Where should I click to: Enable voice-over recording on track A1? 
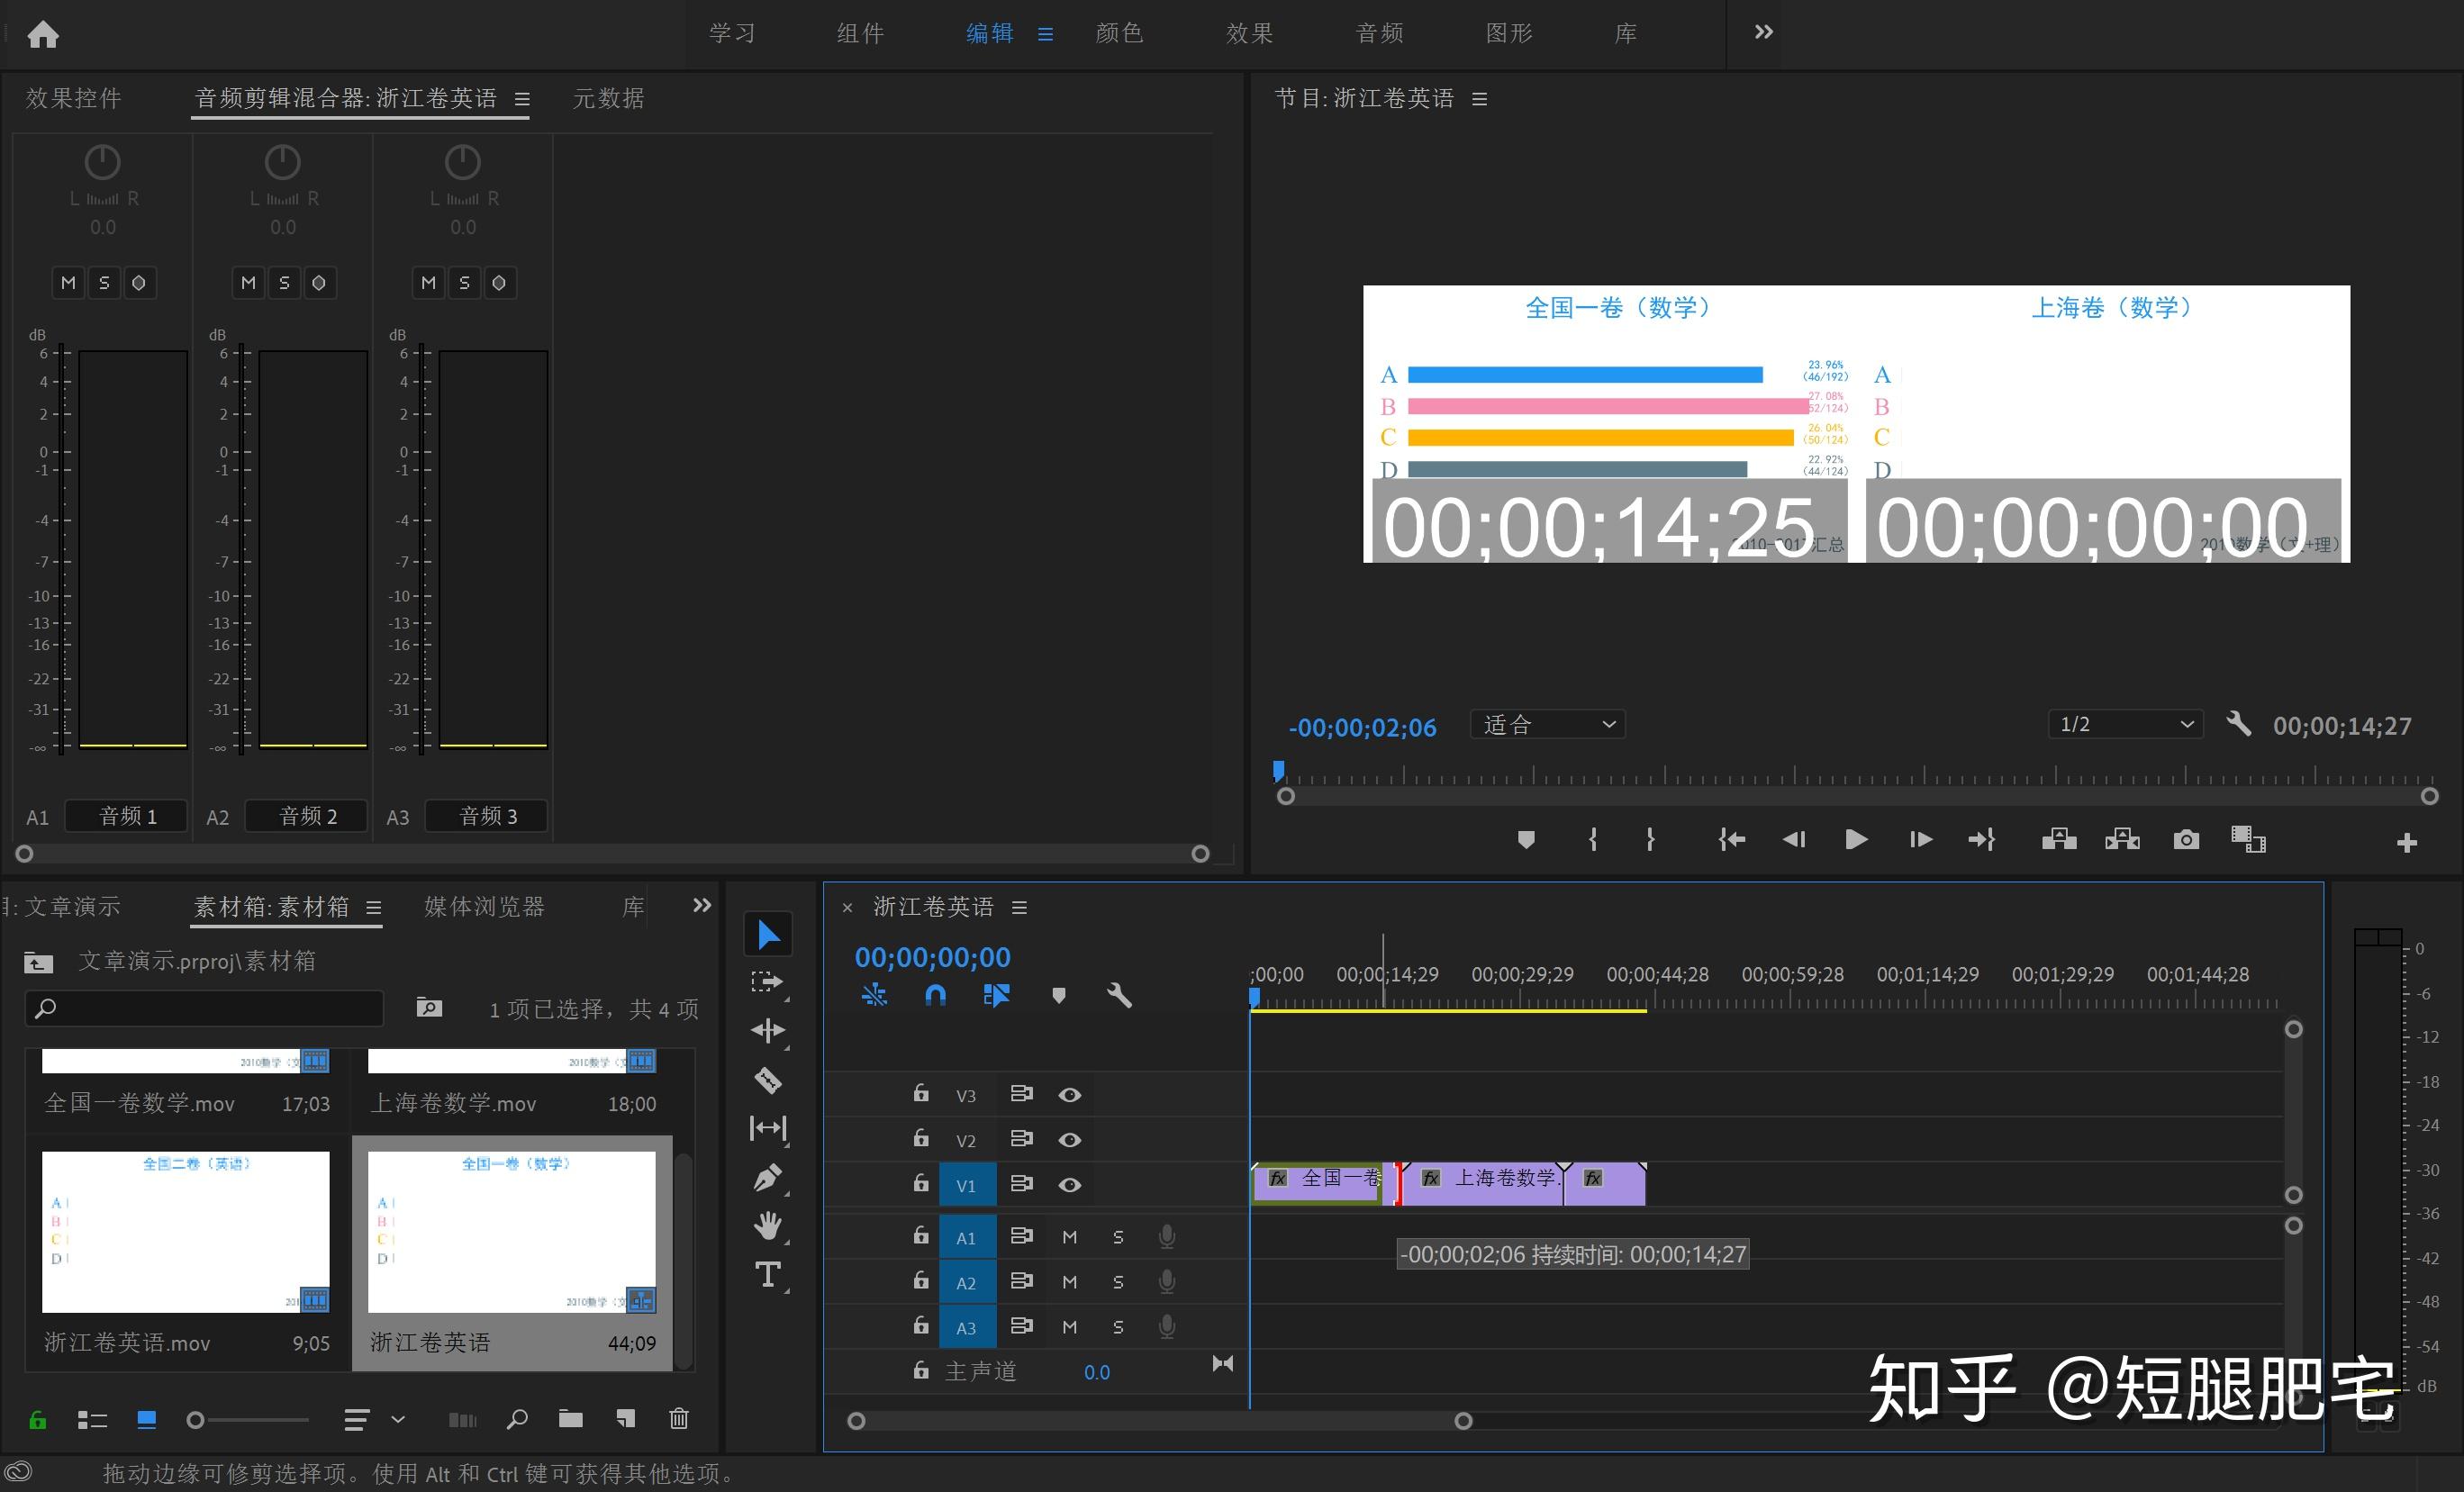[1167, 1236]
